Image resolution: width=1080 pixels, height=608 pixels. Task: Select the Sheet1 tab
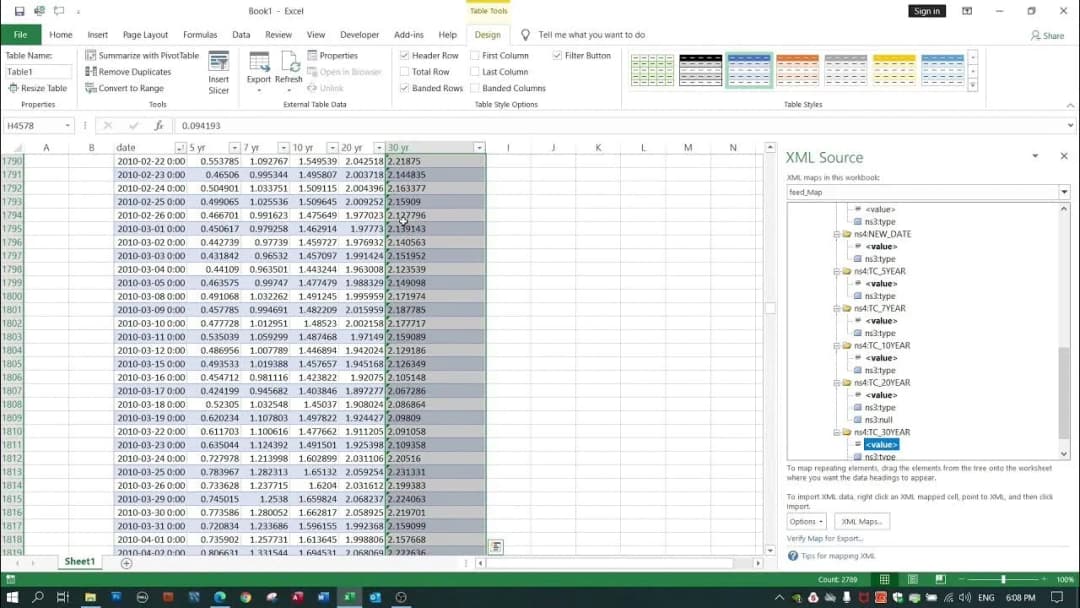pos(79,561)
